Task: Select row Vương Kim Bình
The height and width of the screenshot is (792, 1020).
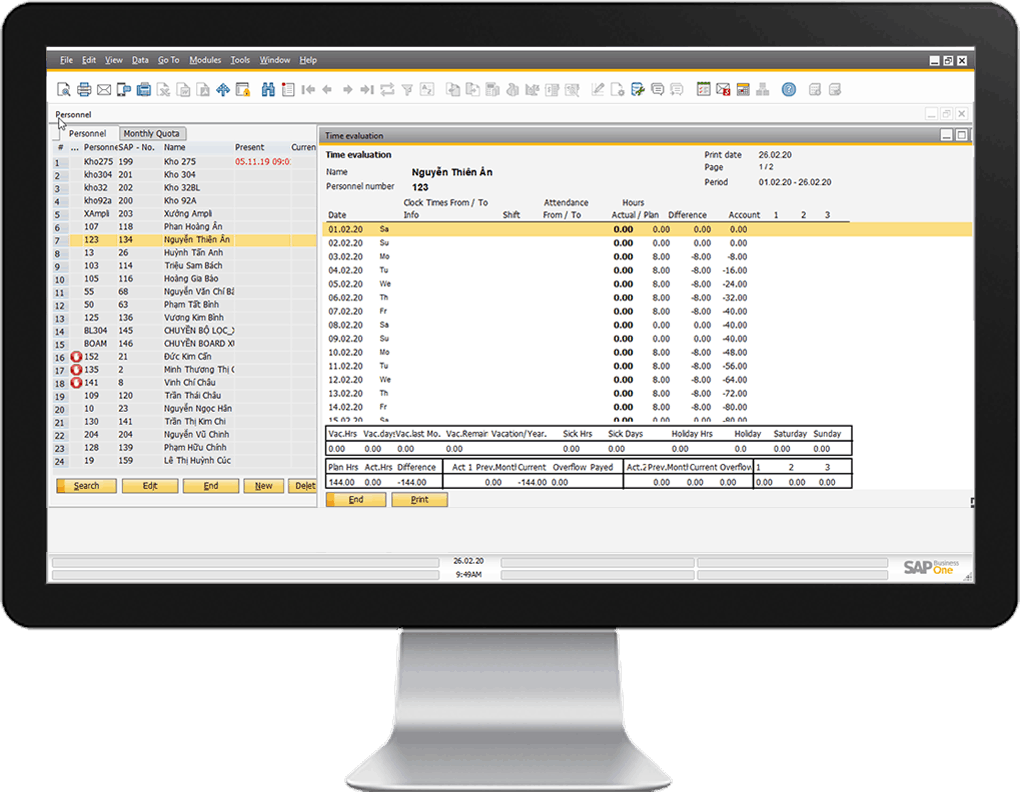Action: (184, 318)
